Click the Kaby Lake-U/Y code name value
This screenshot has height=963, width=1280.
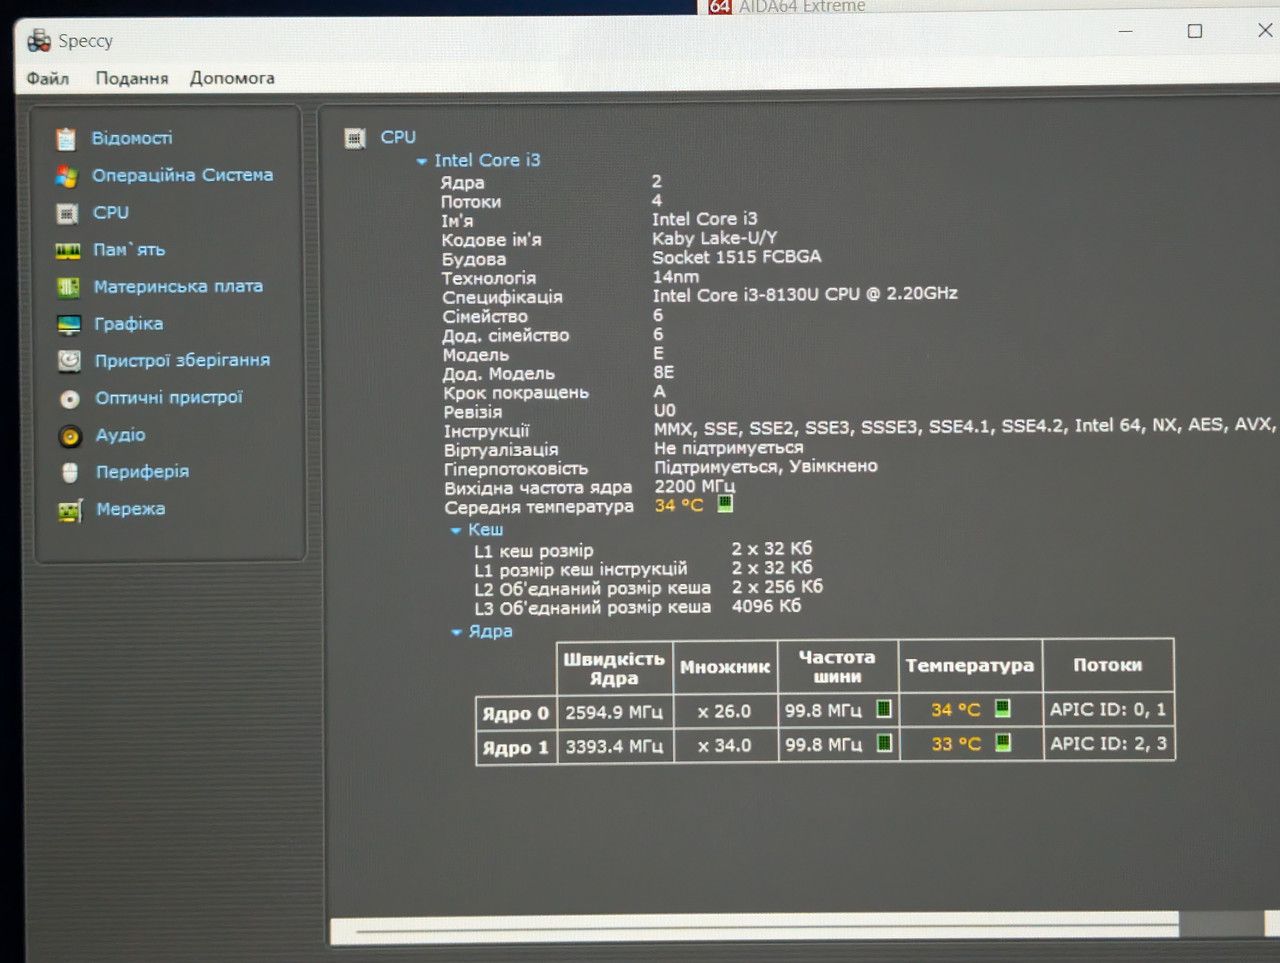(x=714, y=238)
